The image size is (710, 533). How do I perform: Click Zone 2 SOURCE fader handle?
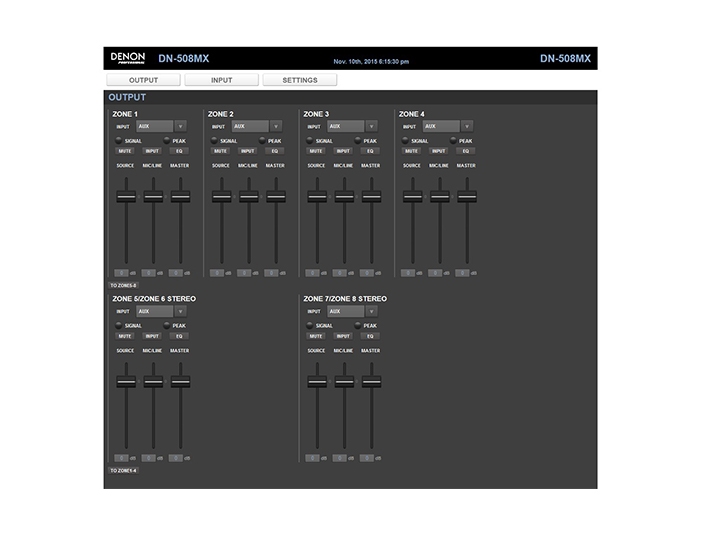click(221, 197)
